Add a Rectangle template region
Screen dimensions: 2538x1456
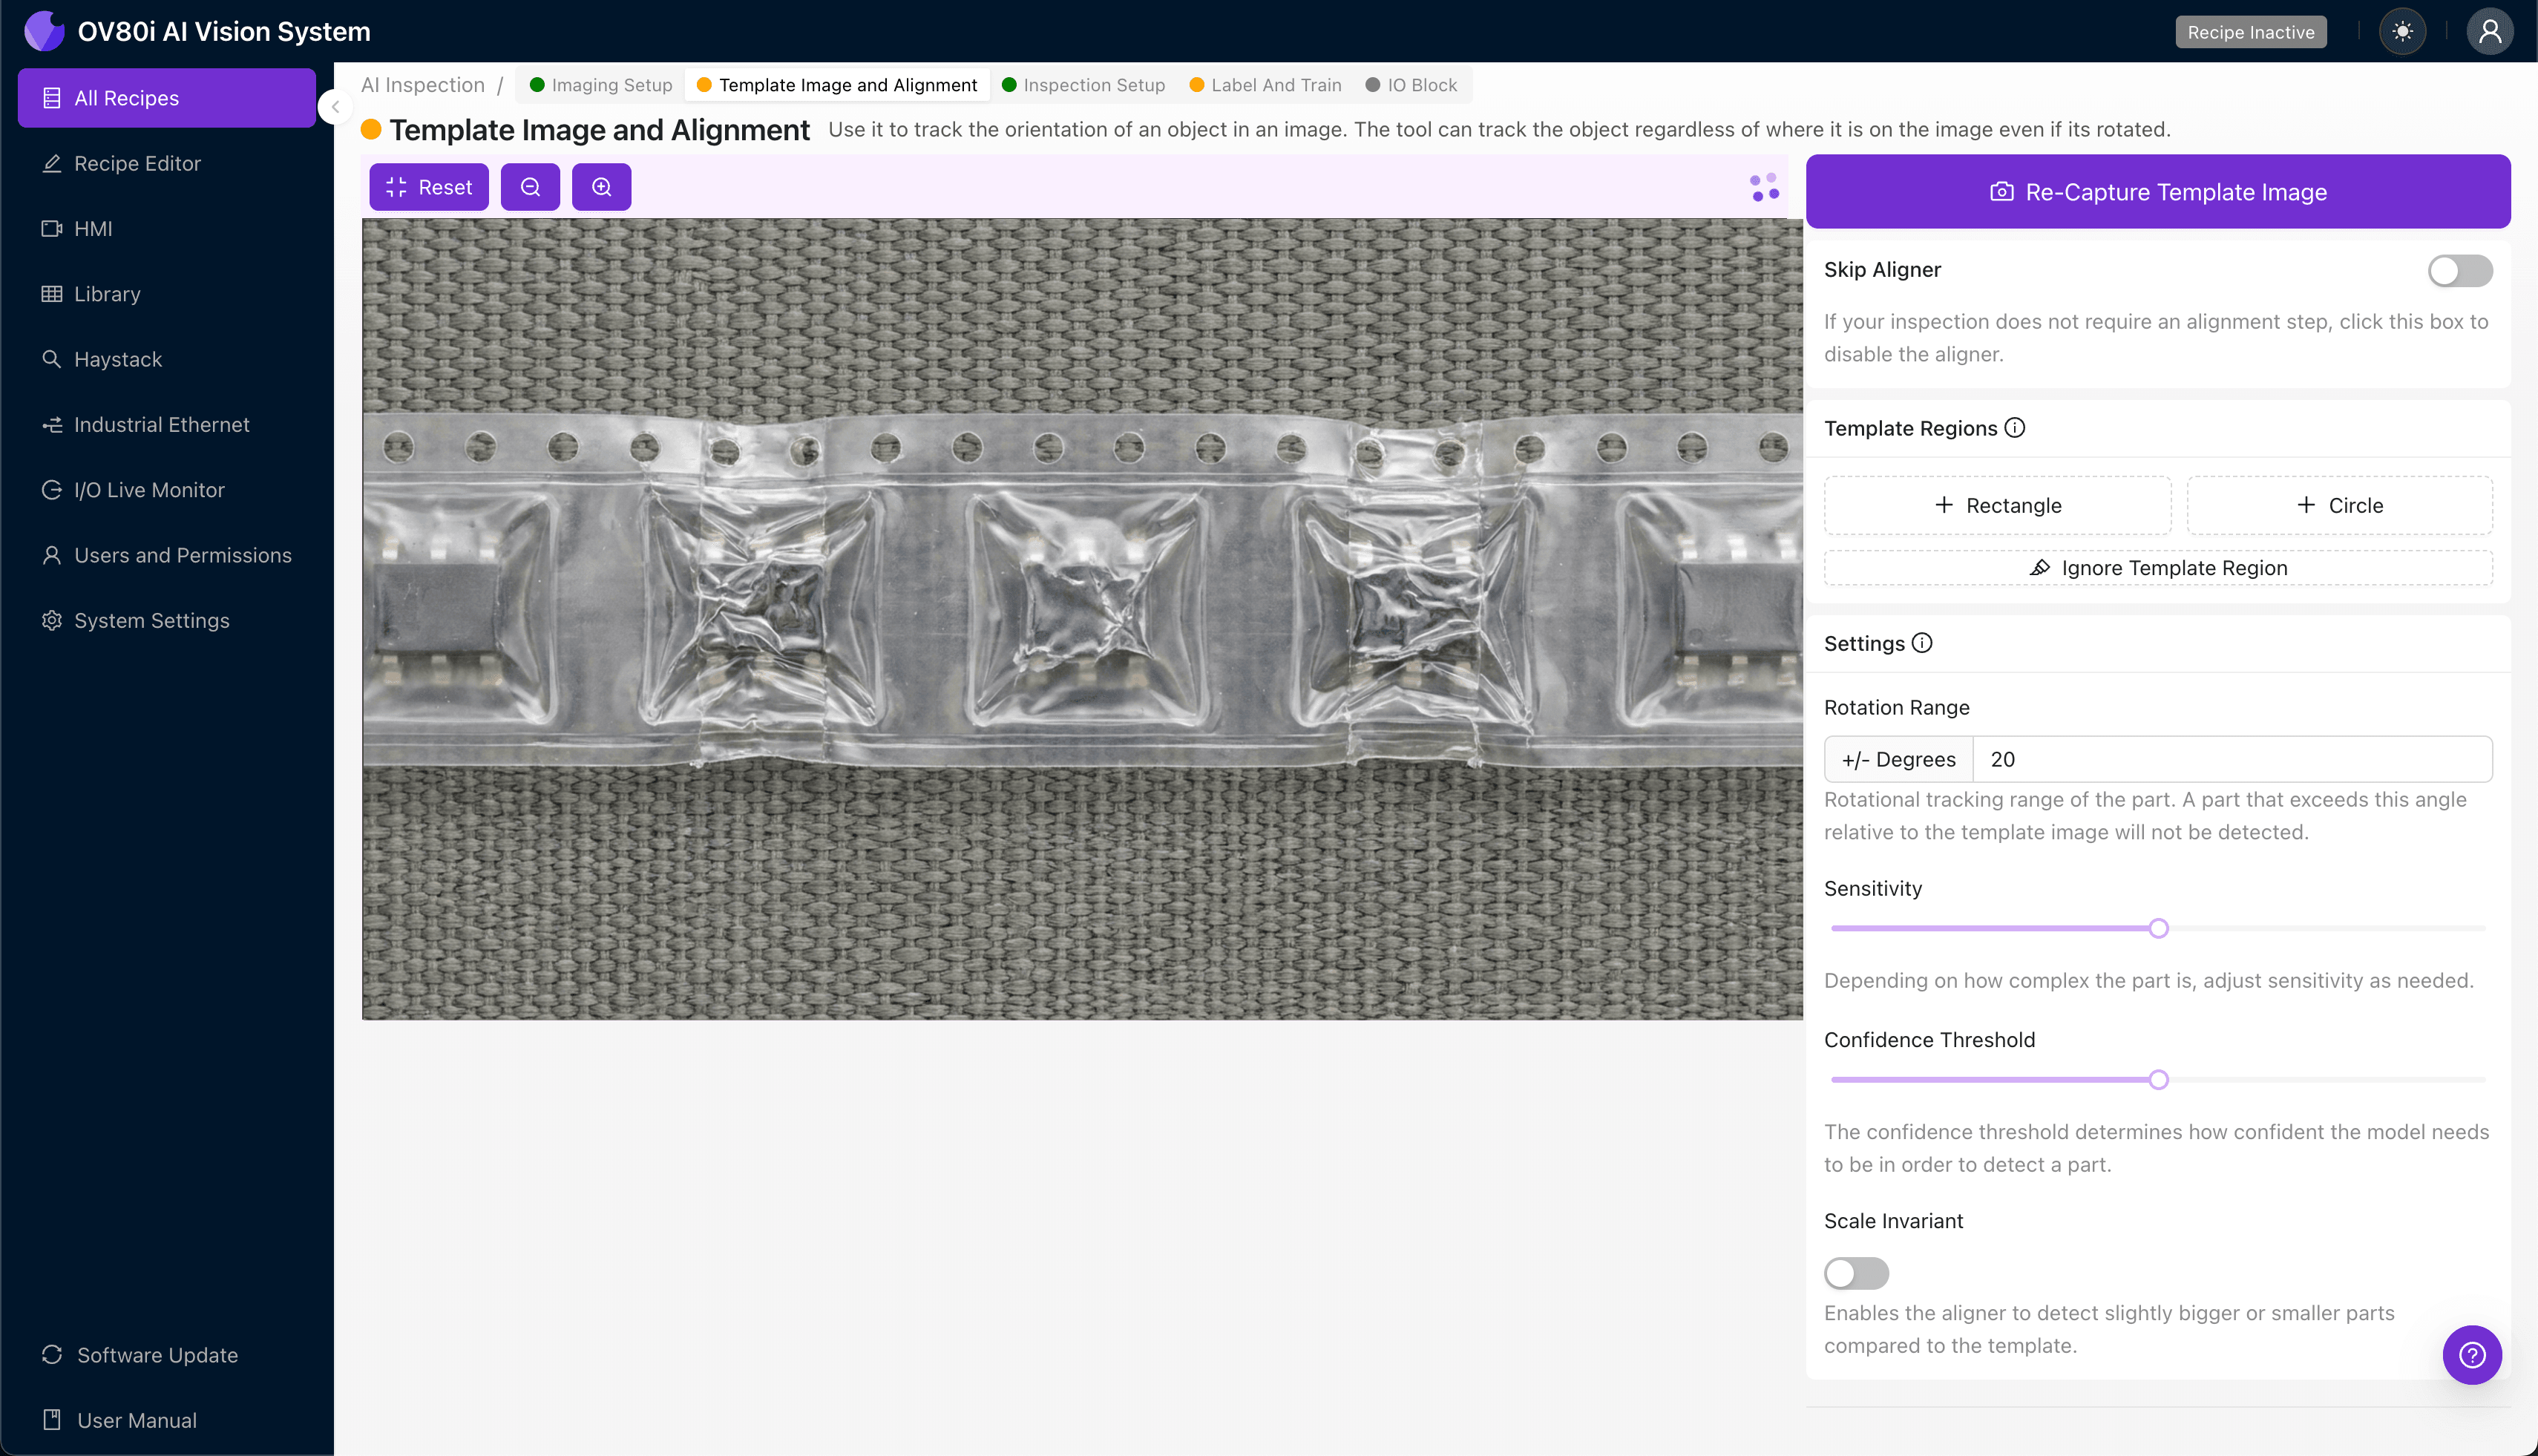pyautogui.click(x=1997, y=505)
